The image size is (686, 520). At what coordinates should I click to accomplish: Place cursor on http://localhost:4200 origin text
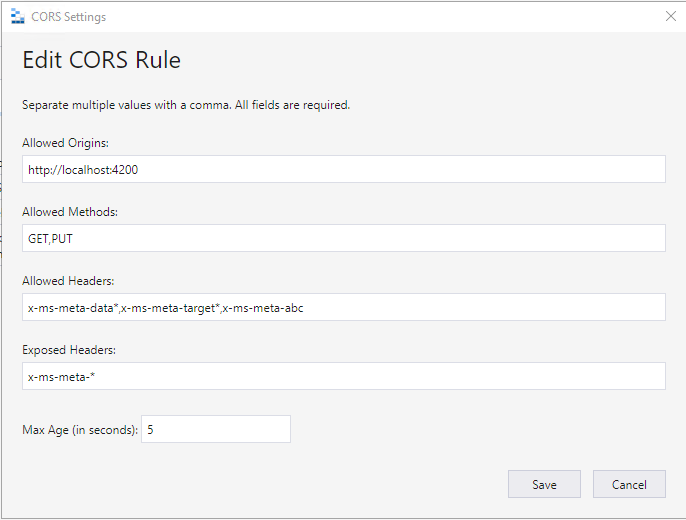(83, 170)
